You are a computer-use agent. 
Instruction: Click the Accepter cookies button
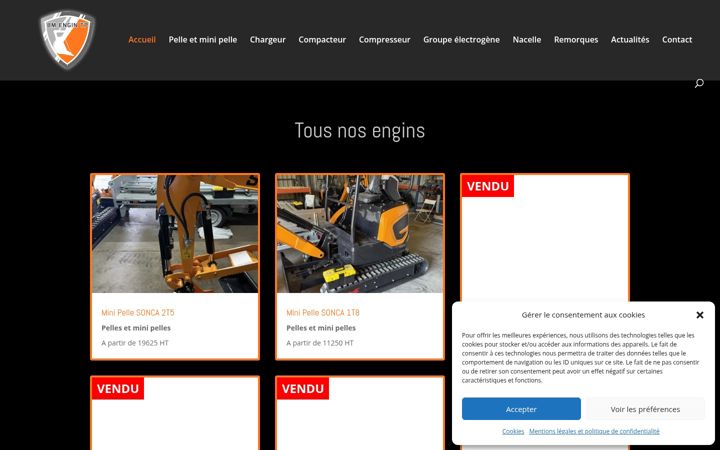point(521,409)
